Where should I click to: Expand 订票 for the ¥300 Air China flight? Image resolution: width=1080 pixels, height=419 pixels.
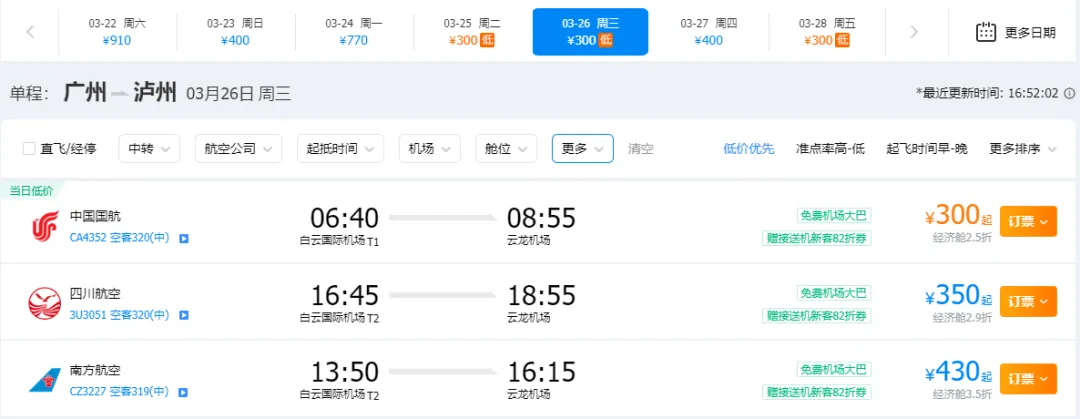tap(1028, 222)
